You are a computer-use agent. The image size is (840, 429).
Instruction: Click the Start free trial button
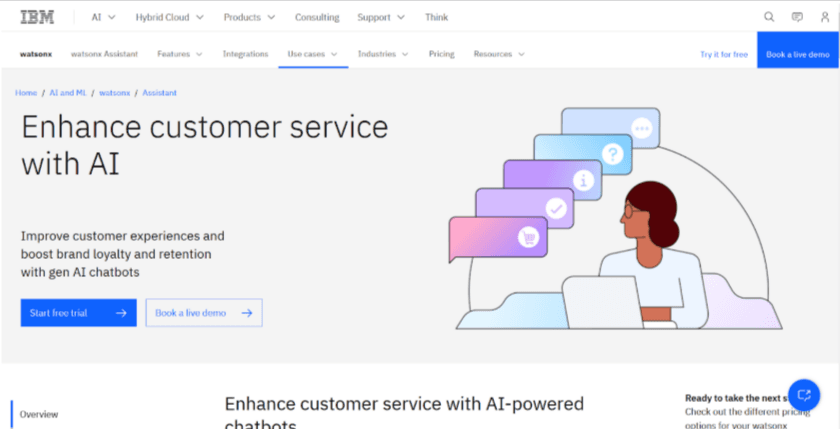tap(79, 313)
